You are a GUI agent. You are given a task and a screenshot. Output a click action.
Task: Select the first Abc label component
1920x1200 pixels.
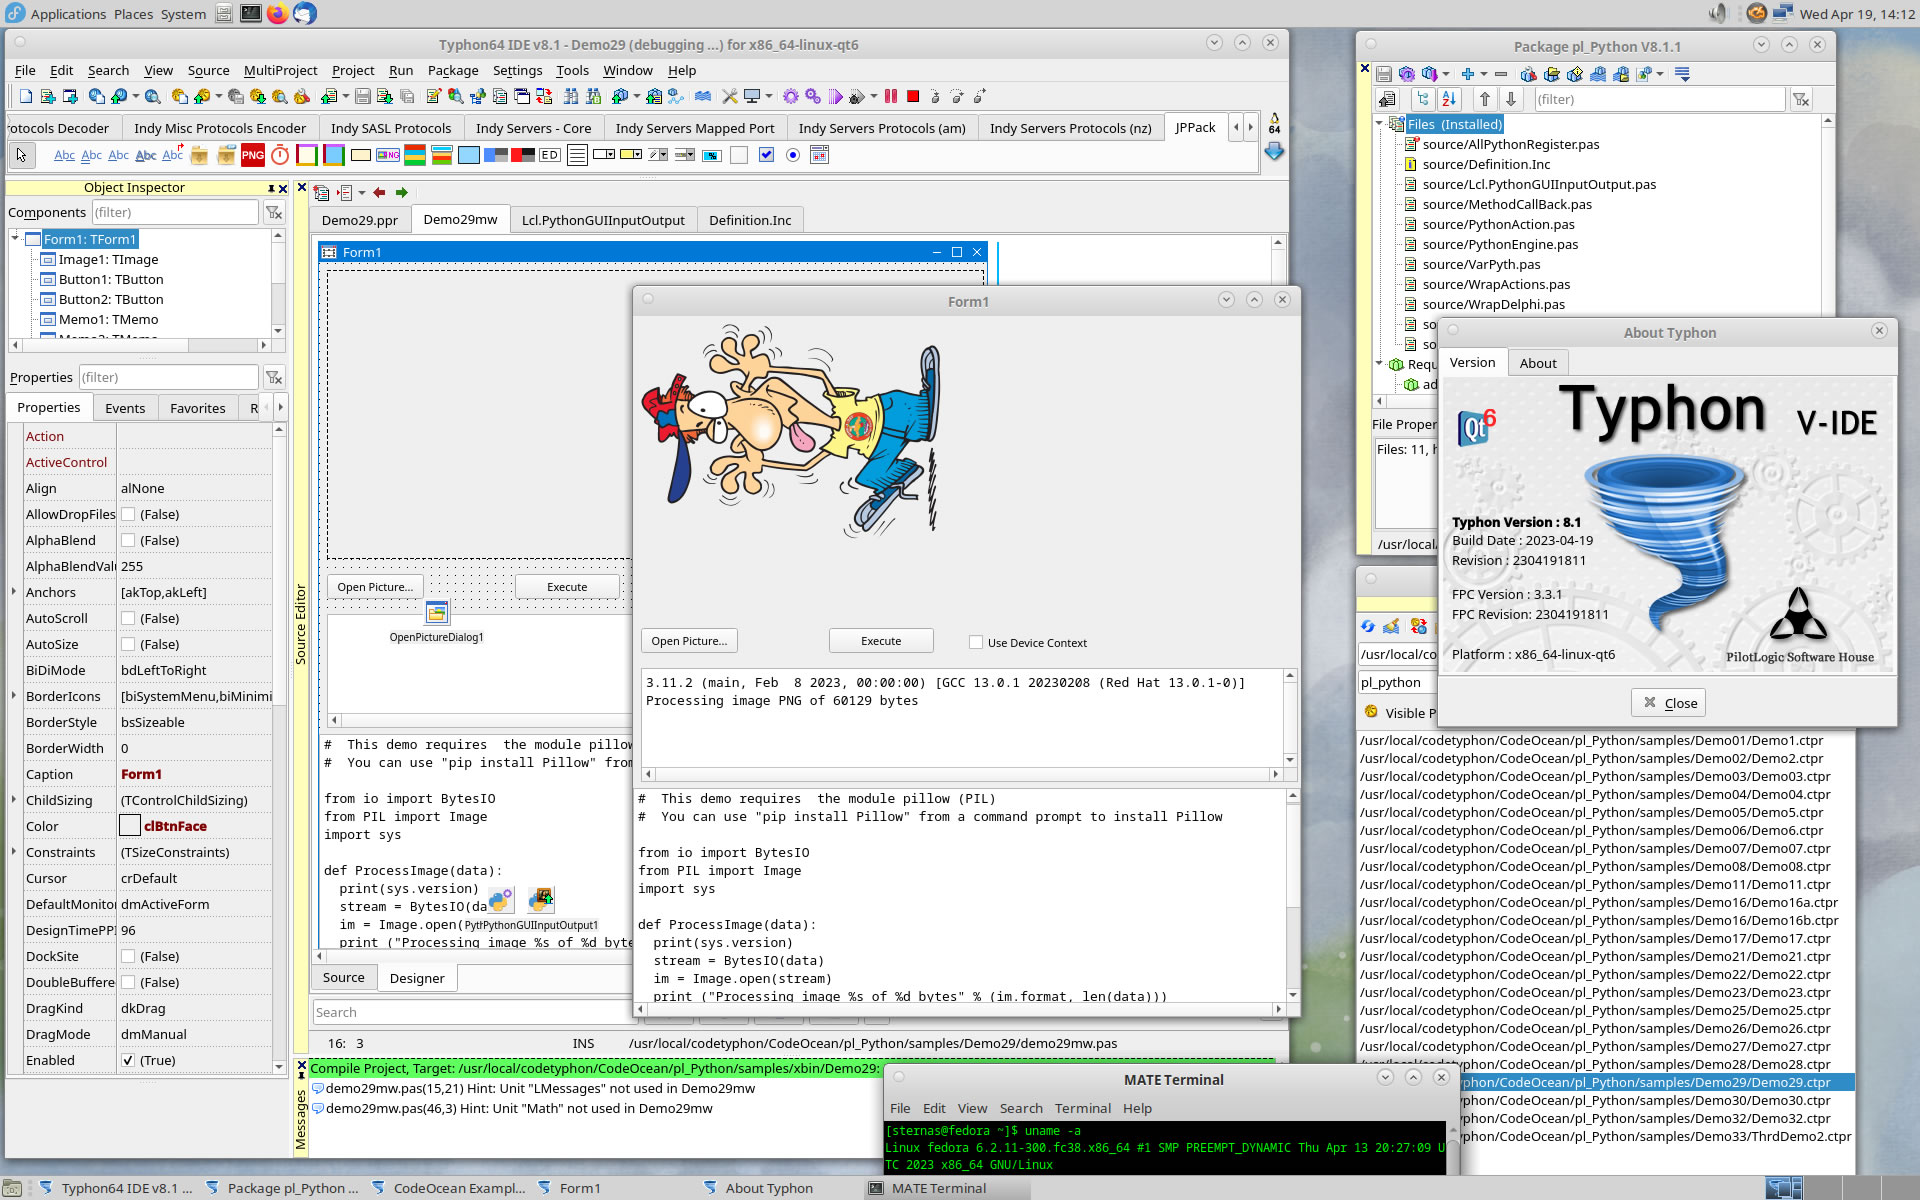(x=64, y=155)
